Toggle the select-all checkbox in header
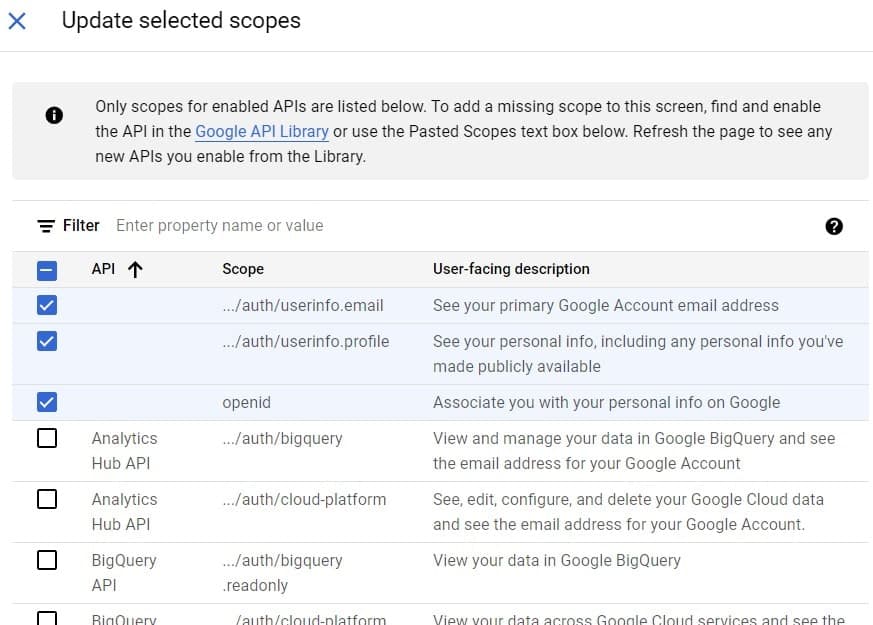Viewport: 873px width, 625px height. (46, 268)
